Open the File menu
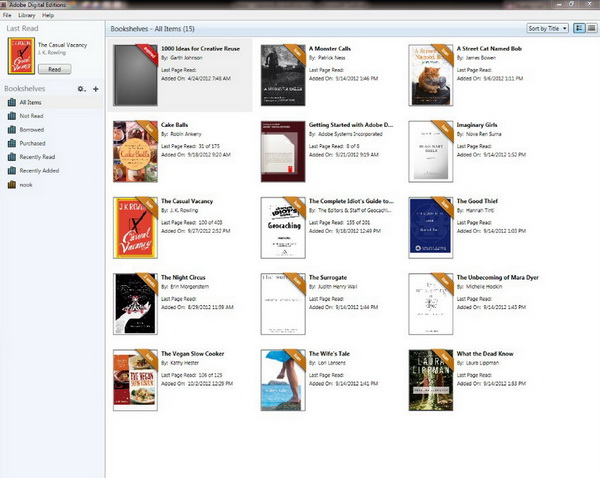Image resolution: width=600 pixels, height=478 pixels. pyautogui.click(x=7, y=16)
